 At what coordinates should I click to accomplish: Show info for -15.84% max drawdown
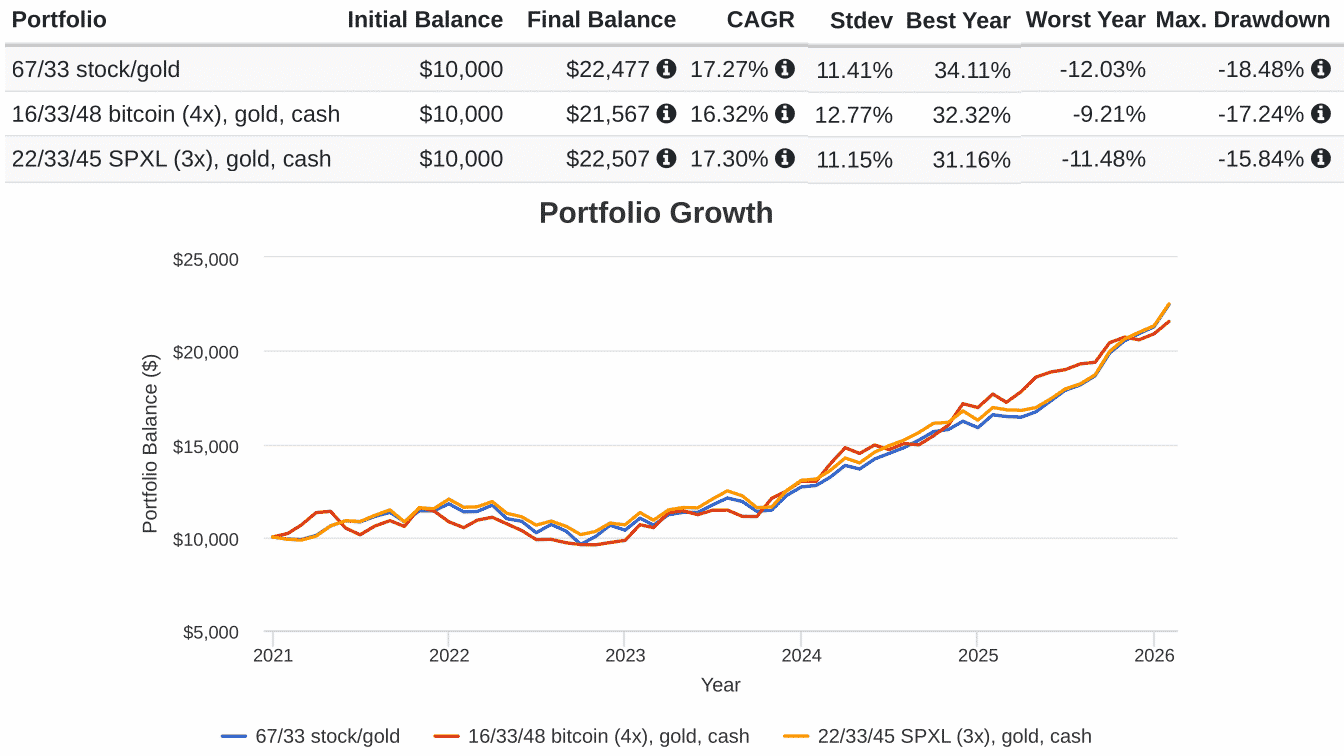point(1320,158)
